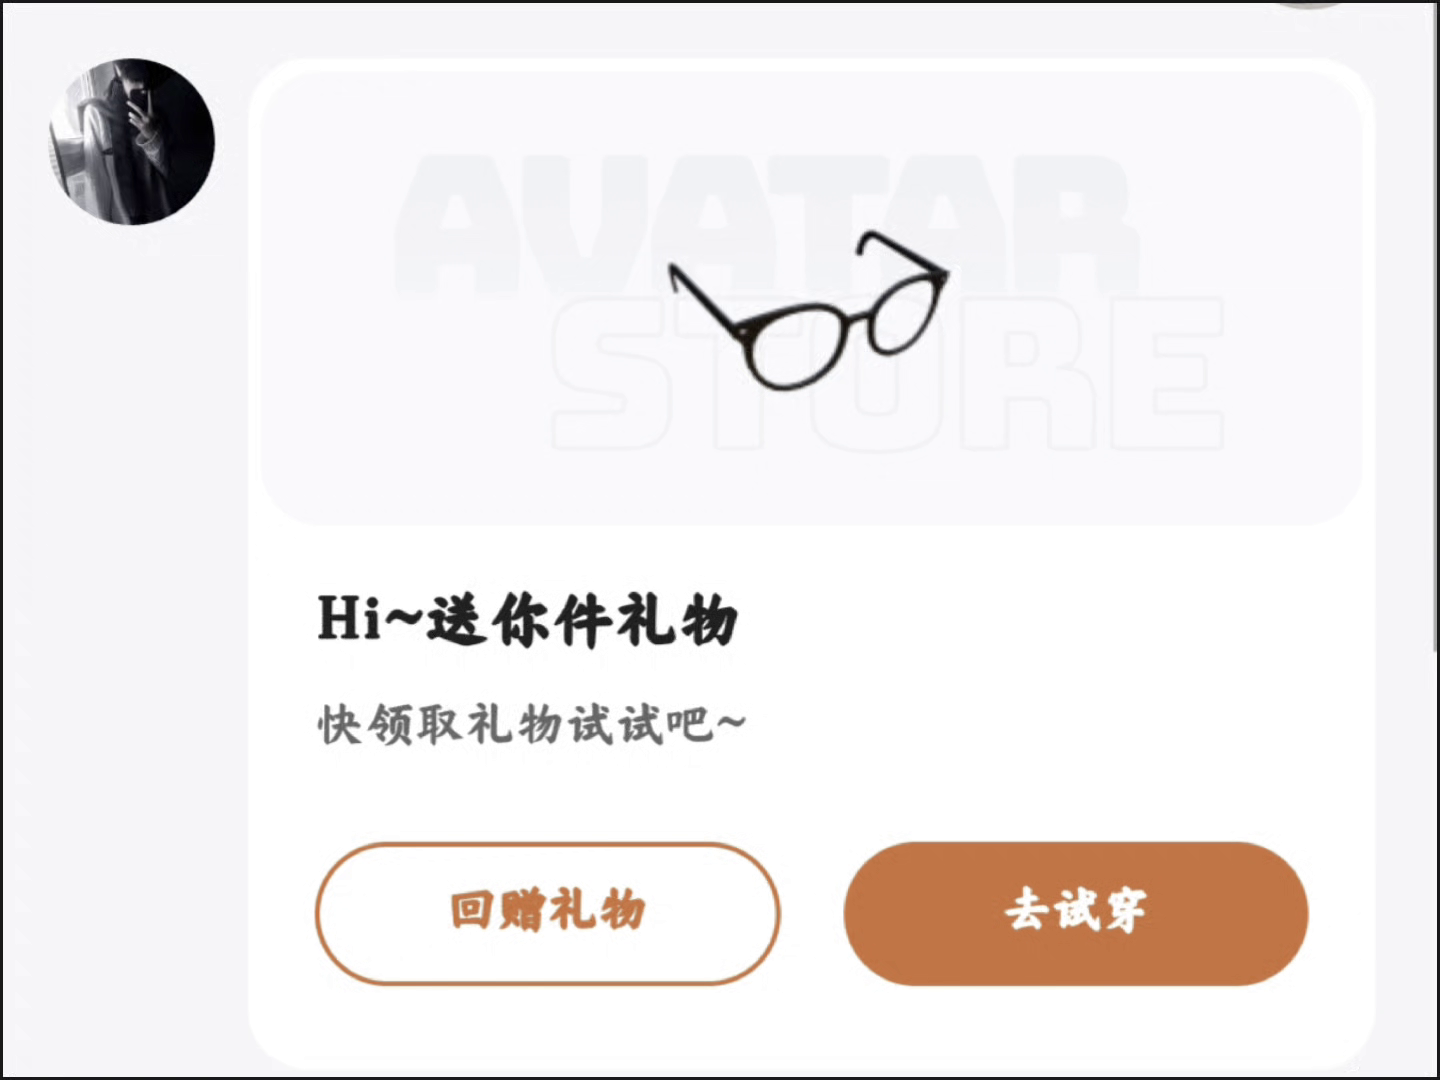Tap the right lens of the glasses

tap(908, 314)
